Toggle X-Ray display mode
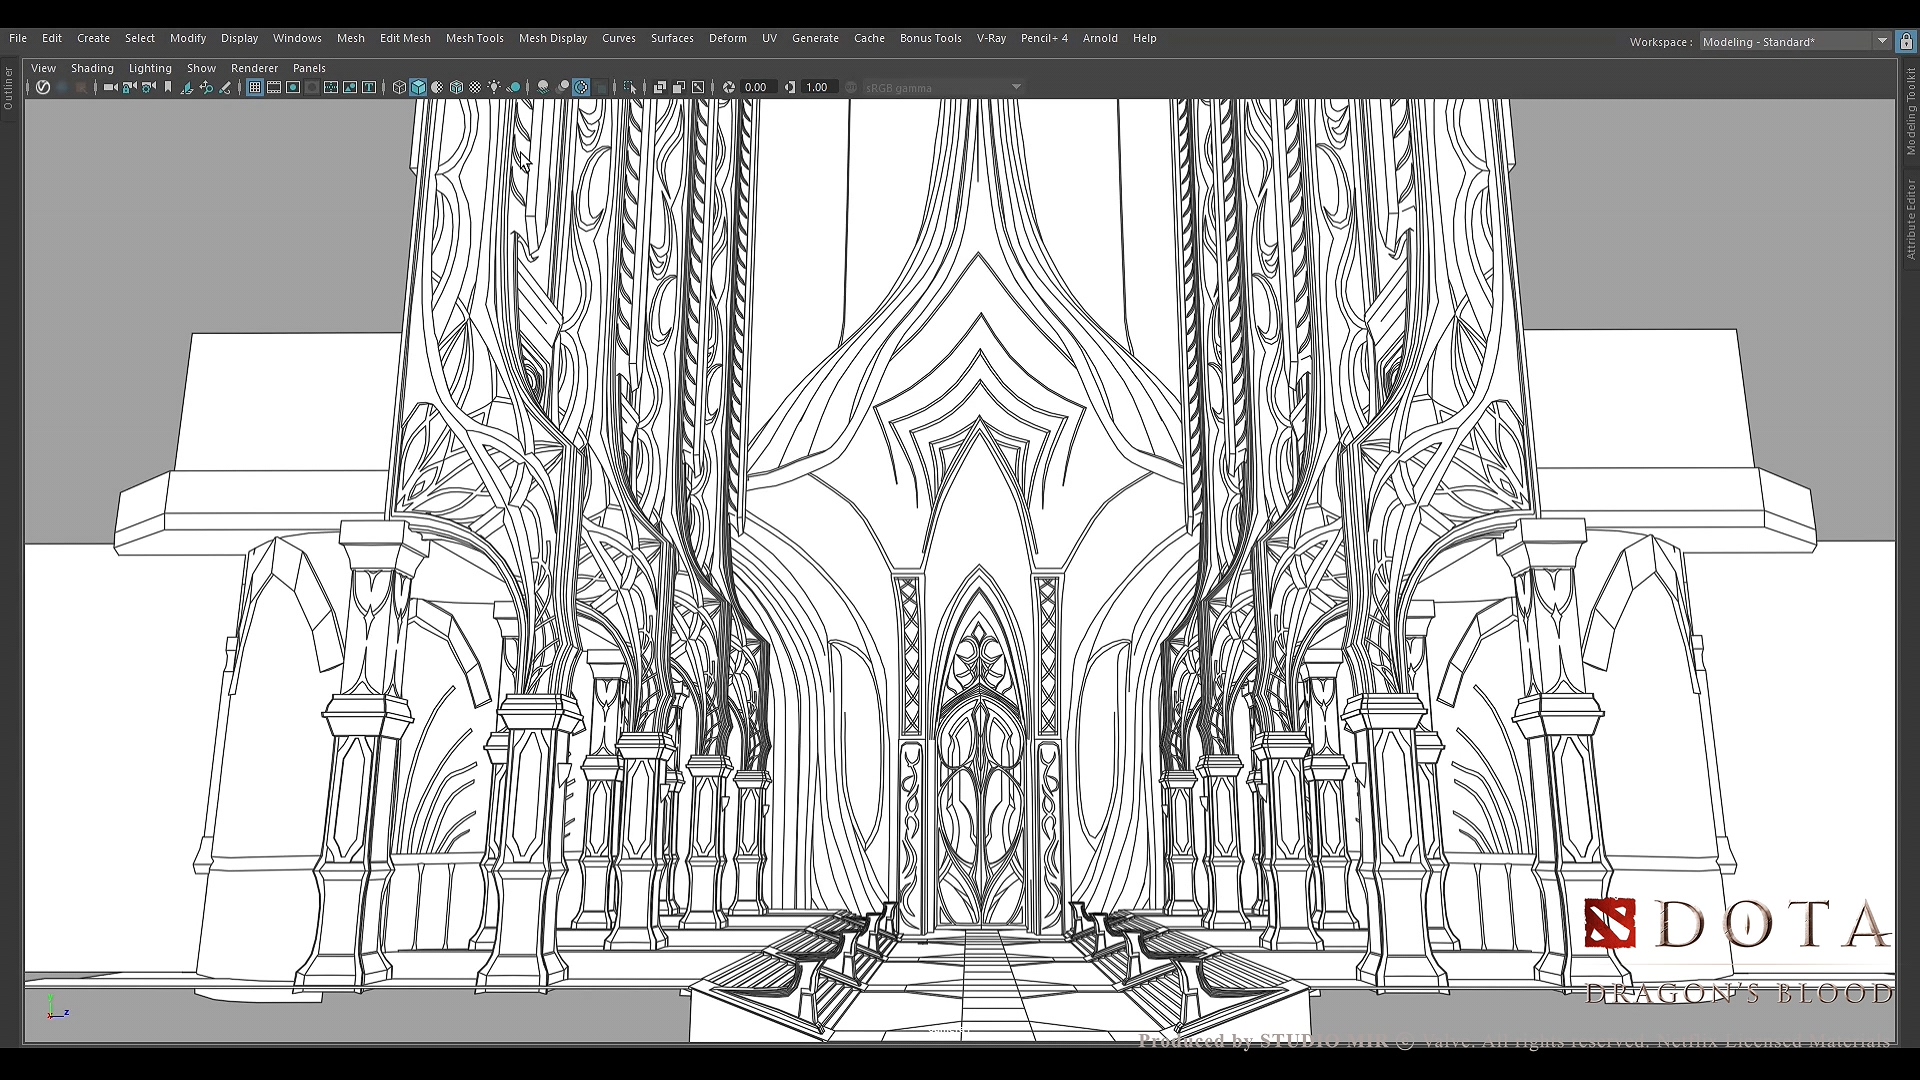This screenshot has width=1920, height=1080. 660,87
